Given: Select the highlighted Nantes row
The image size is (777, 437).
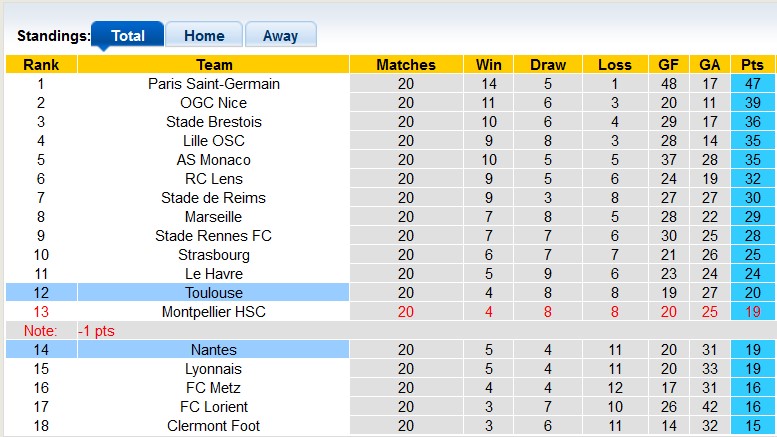Looking at the screenshot, I should pyautogui.click(x=214, y=350).
